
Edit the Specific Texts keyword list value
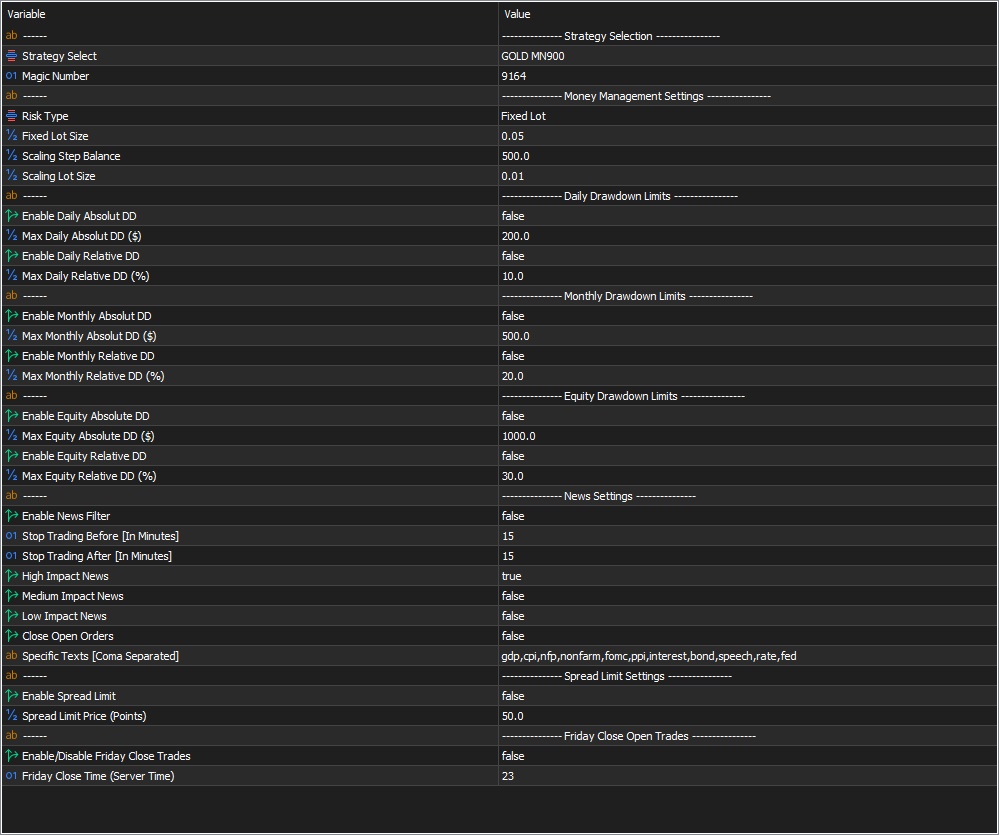[649, 656]
